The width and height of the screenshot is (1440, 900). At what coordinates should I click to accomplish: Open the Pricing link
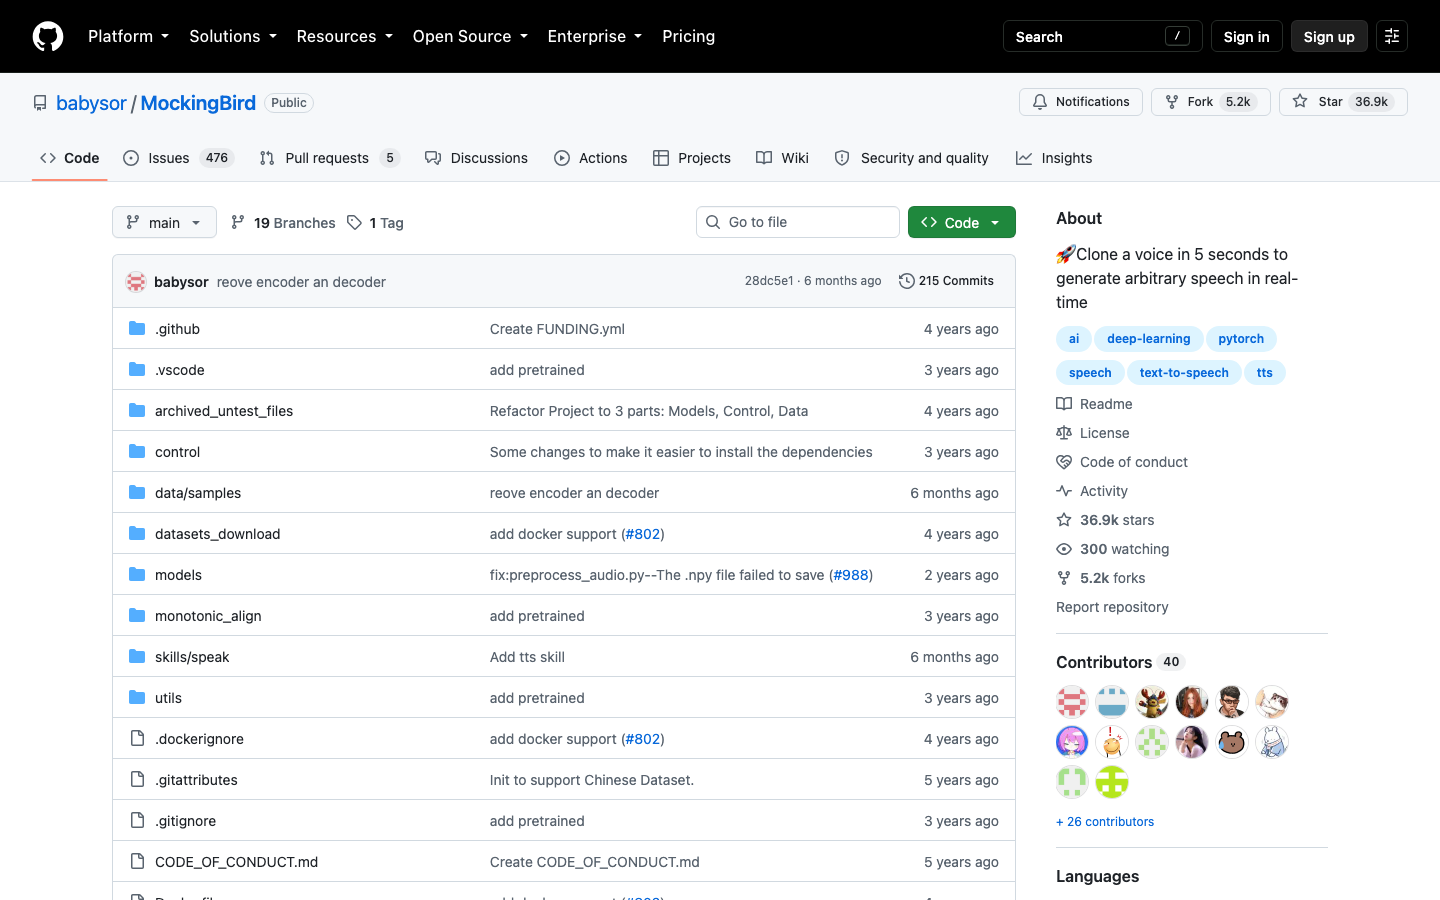click(689, 36)
